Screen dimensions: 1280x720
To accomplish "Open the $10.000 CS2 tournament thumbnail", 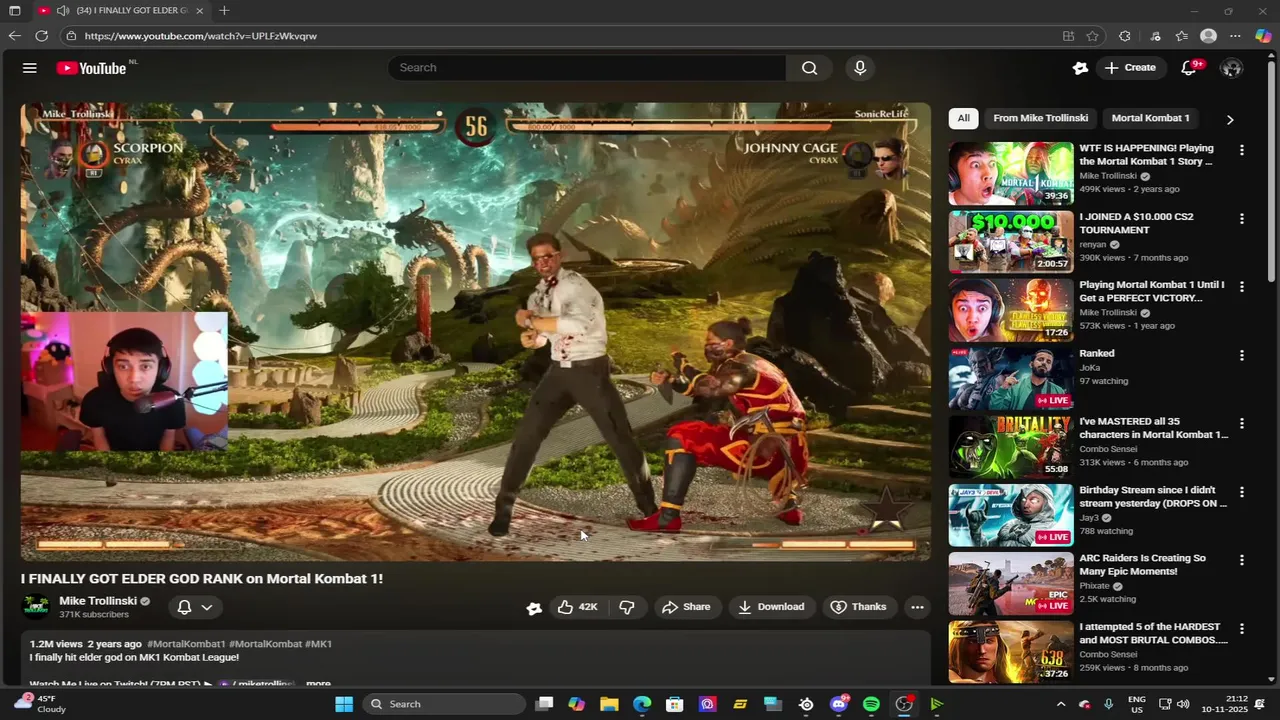I will click(x=1011, y=242).
